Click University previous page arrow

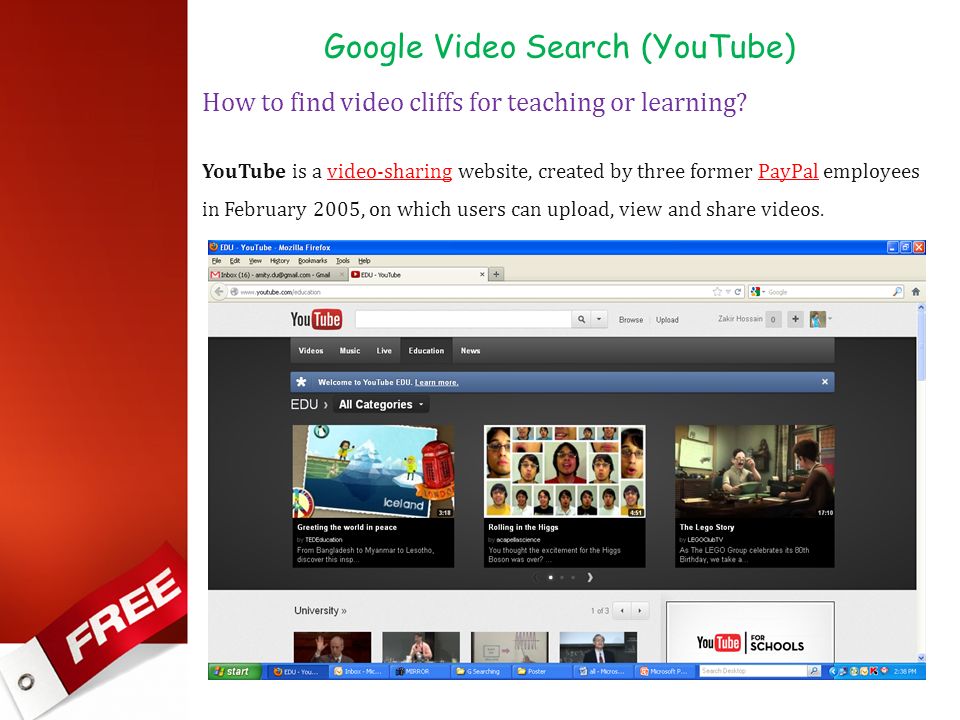coord(622,610)
